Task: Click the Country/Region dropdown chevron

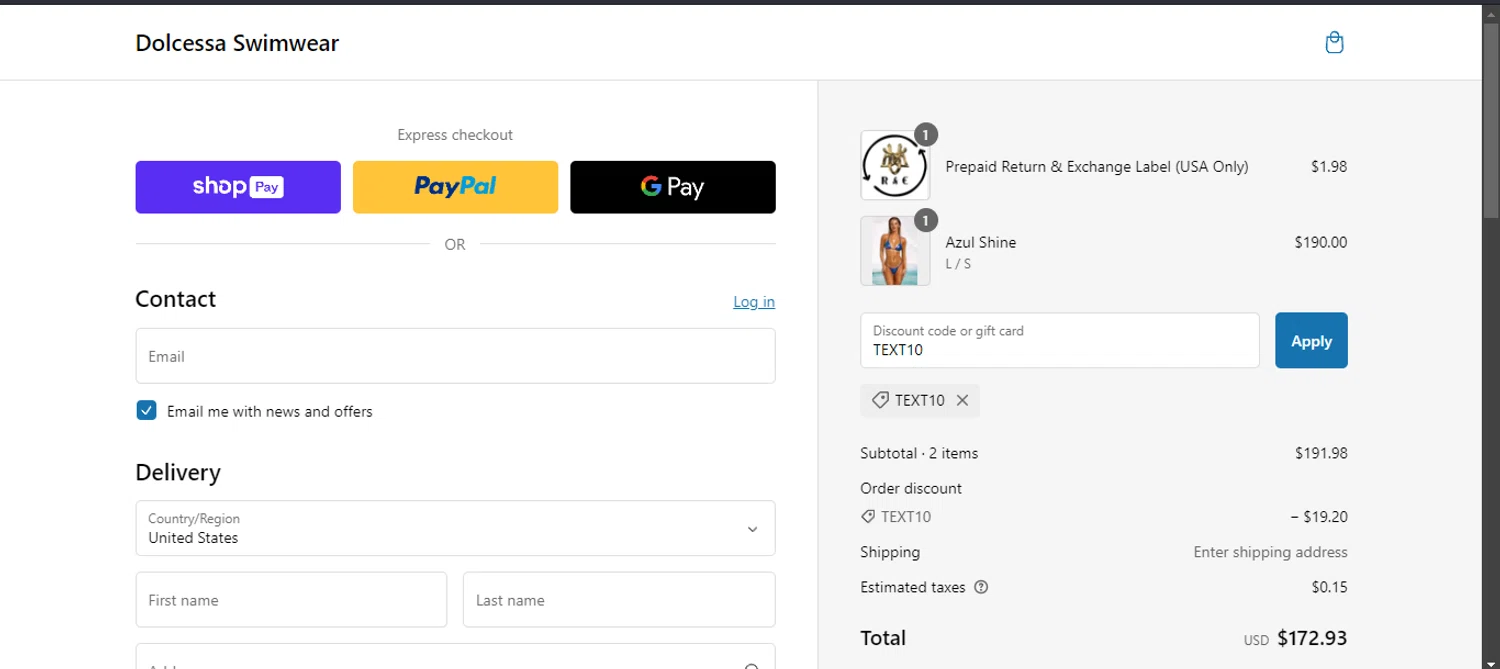Action: point(753,529)
